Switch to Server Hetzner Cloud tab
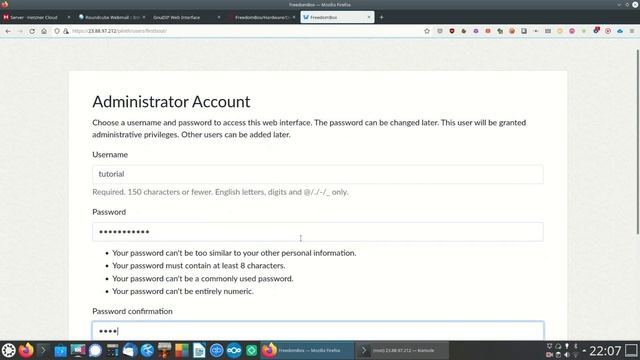This screenshot has height=360, width=640. coord(37,17)
